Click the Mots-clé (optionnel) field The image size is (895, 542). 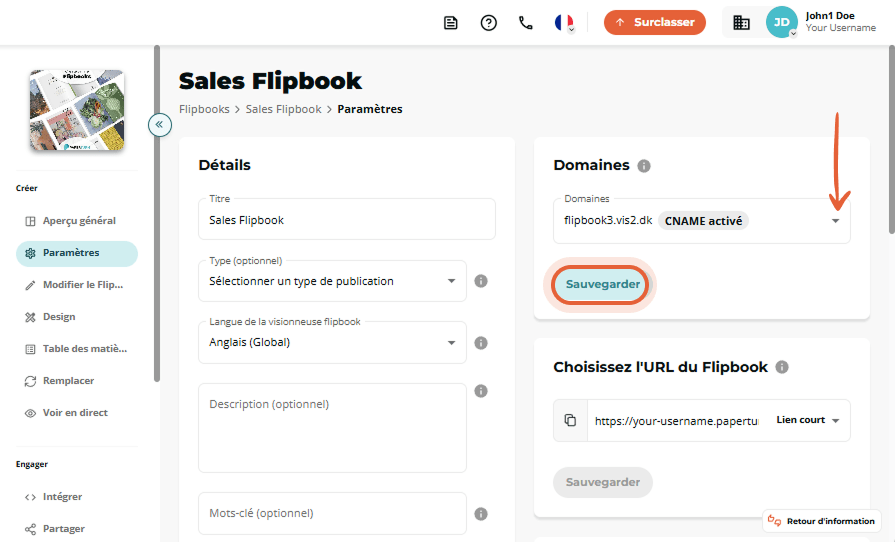(332, 513)
